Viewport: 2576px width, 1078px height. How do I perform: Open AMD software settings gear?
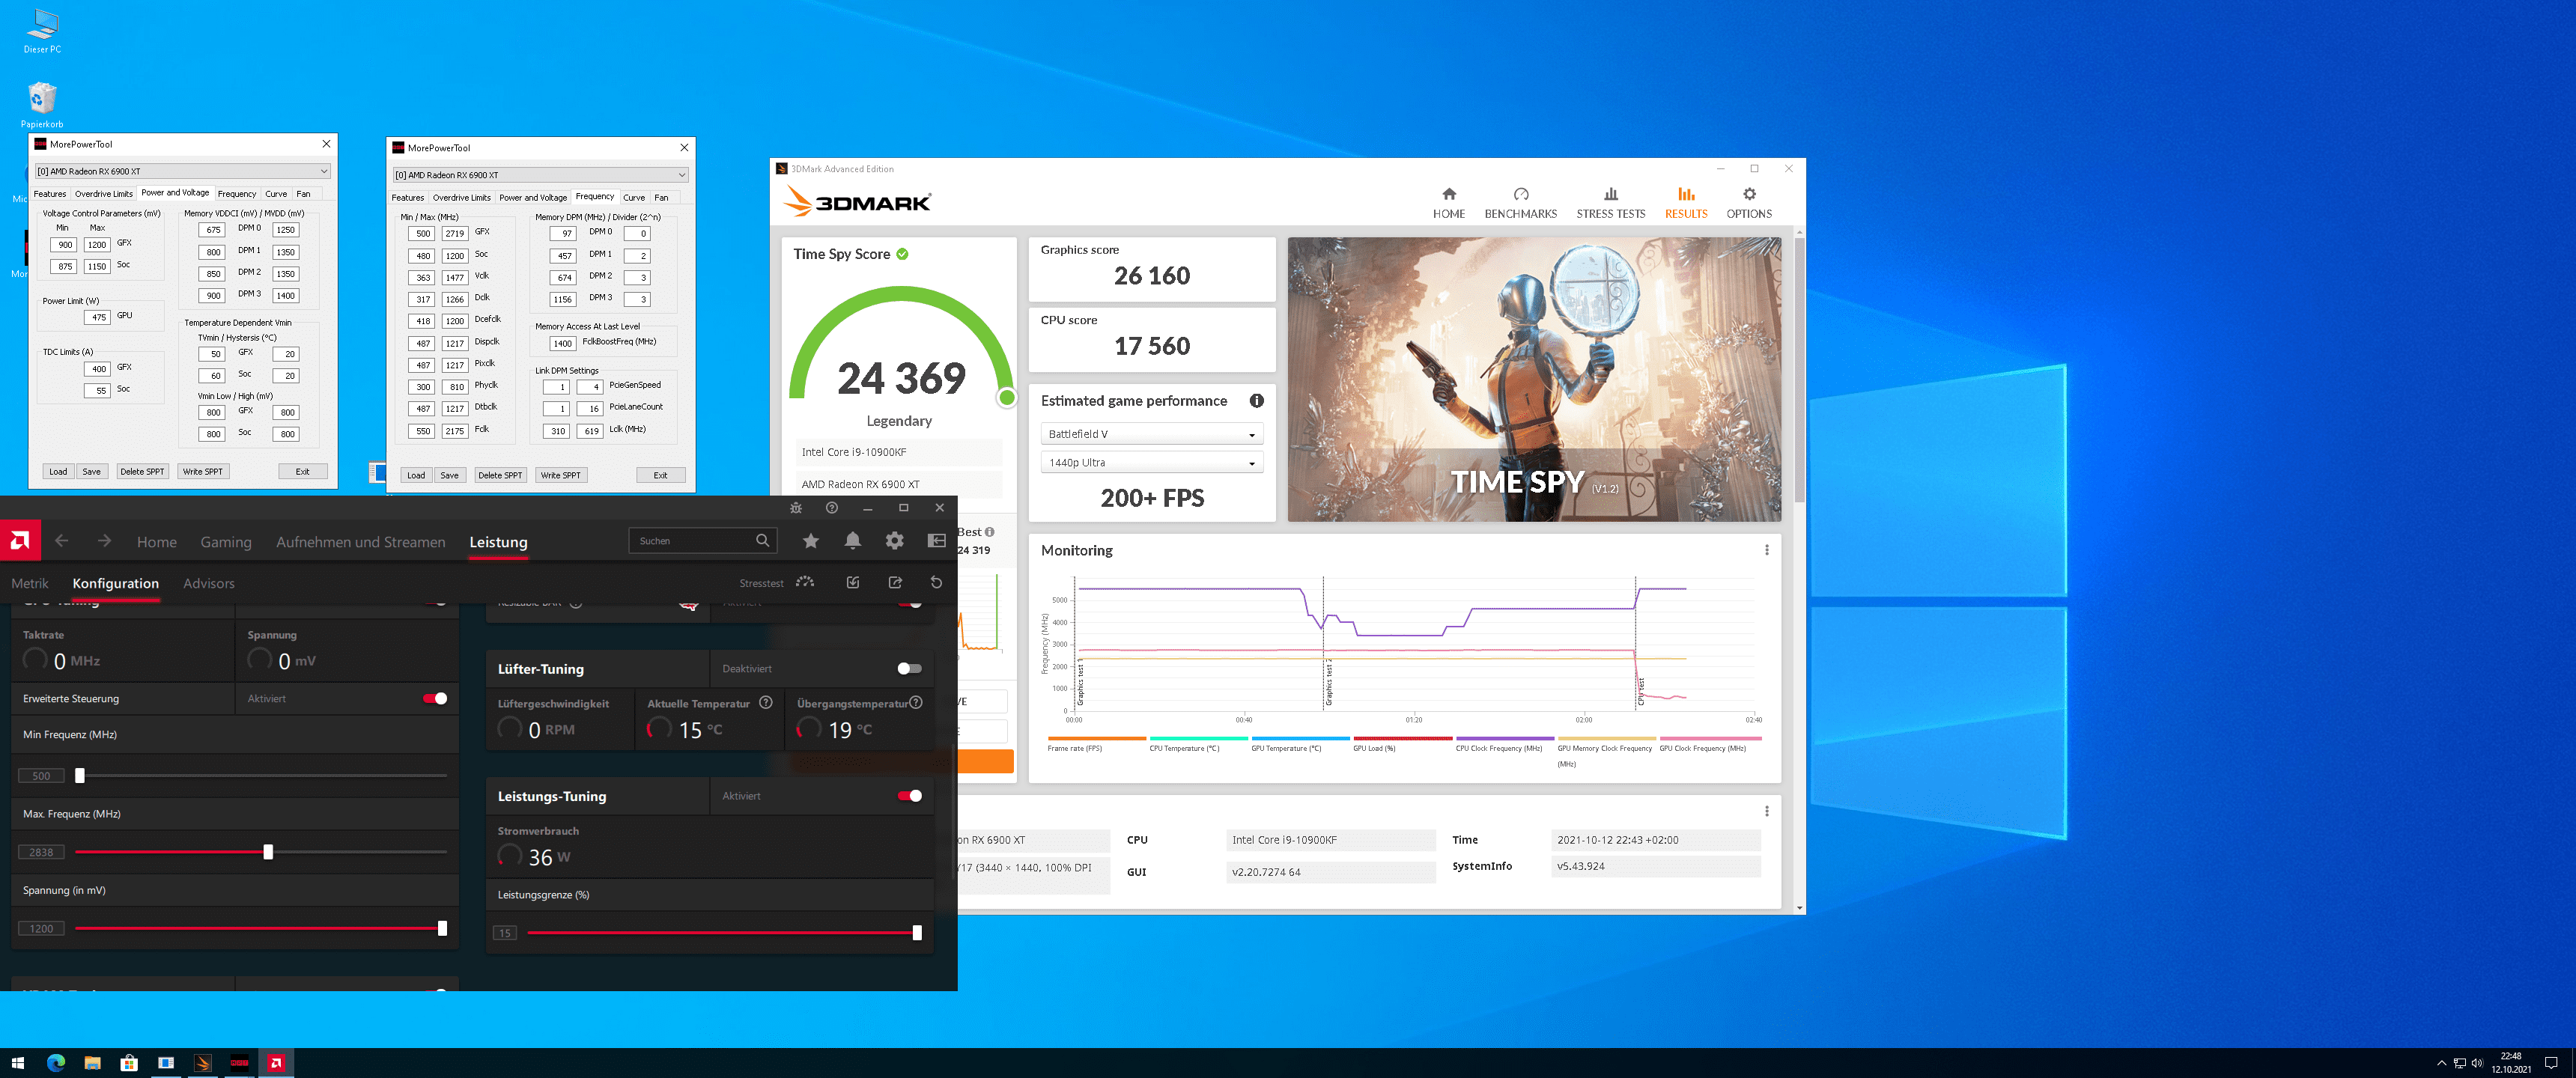click(894, 541)
